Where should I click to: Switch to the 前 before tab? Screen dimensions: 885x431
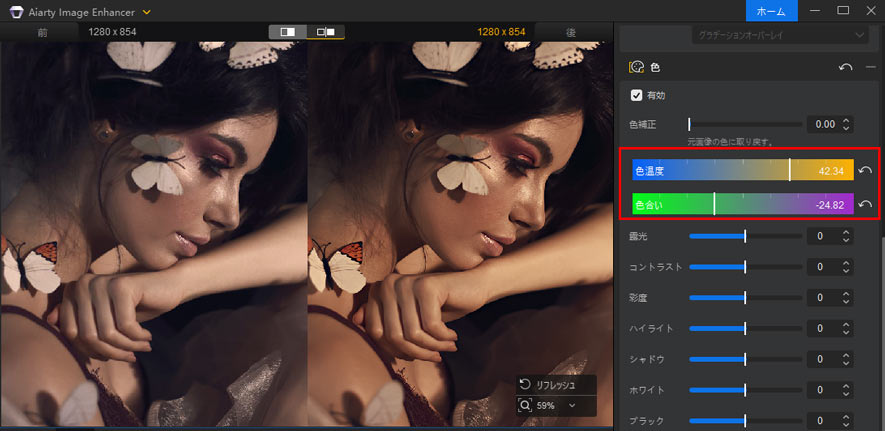(42, 32)
